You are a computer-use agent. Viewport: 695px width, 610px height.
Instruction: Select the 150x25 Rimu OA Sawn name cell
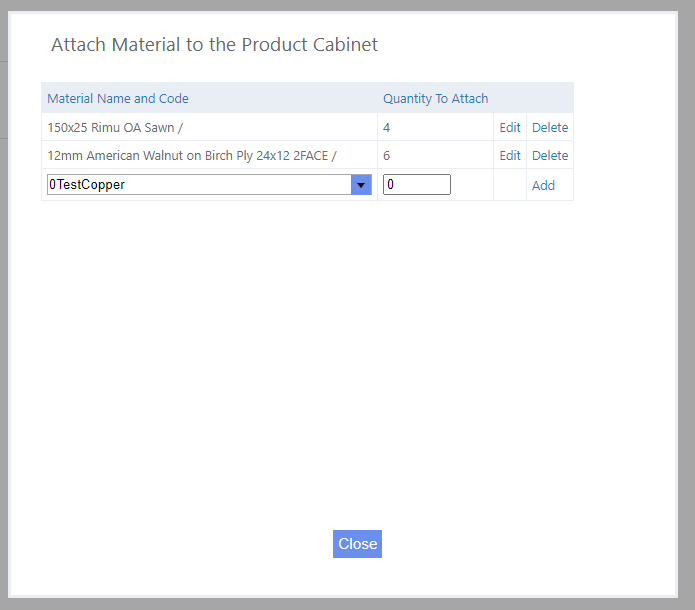coord(115,128)
